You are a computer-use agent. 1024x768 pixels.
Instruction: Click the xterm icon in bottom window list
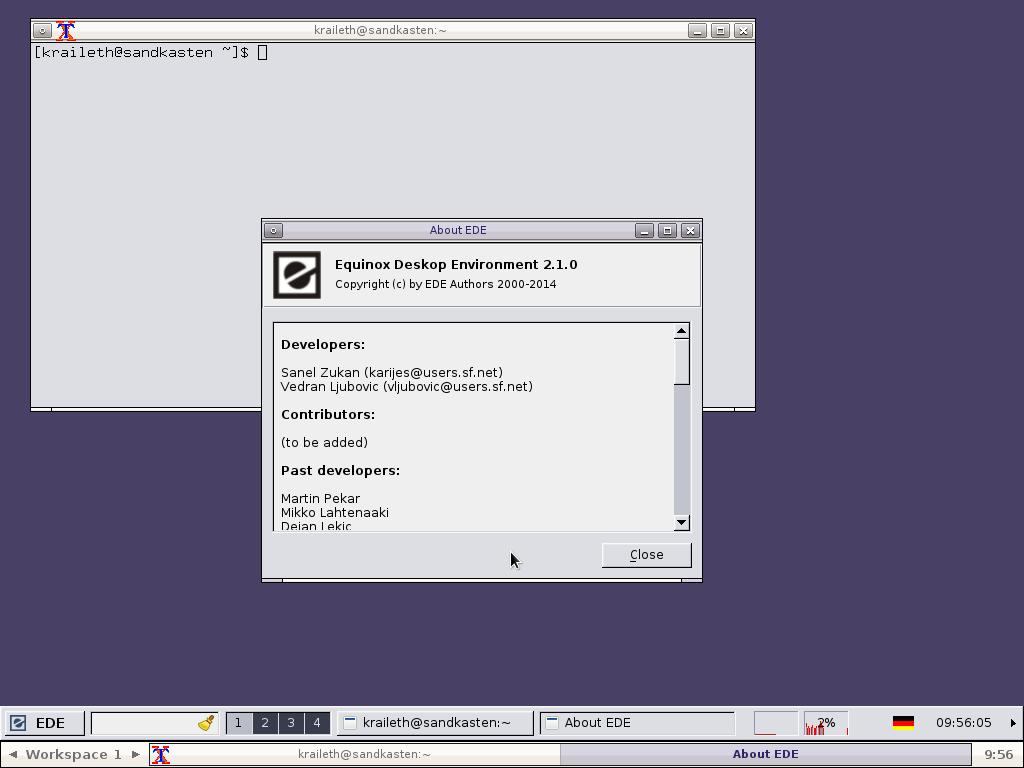160,754
